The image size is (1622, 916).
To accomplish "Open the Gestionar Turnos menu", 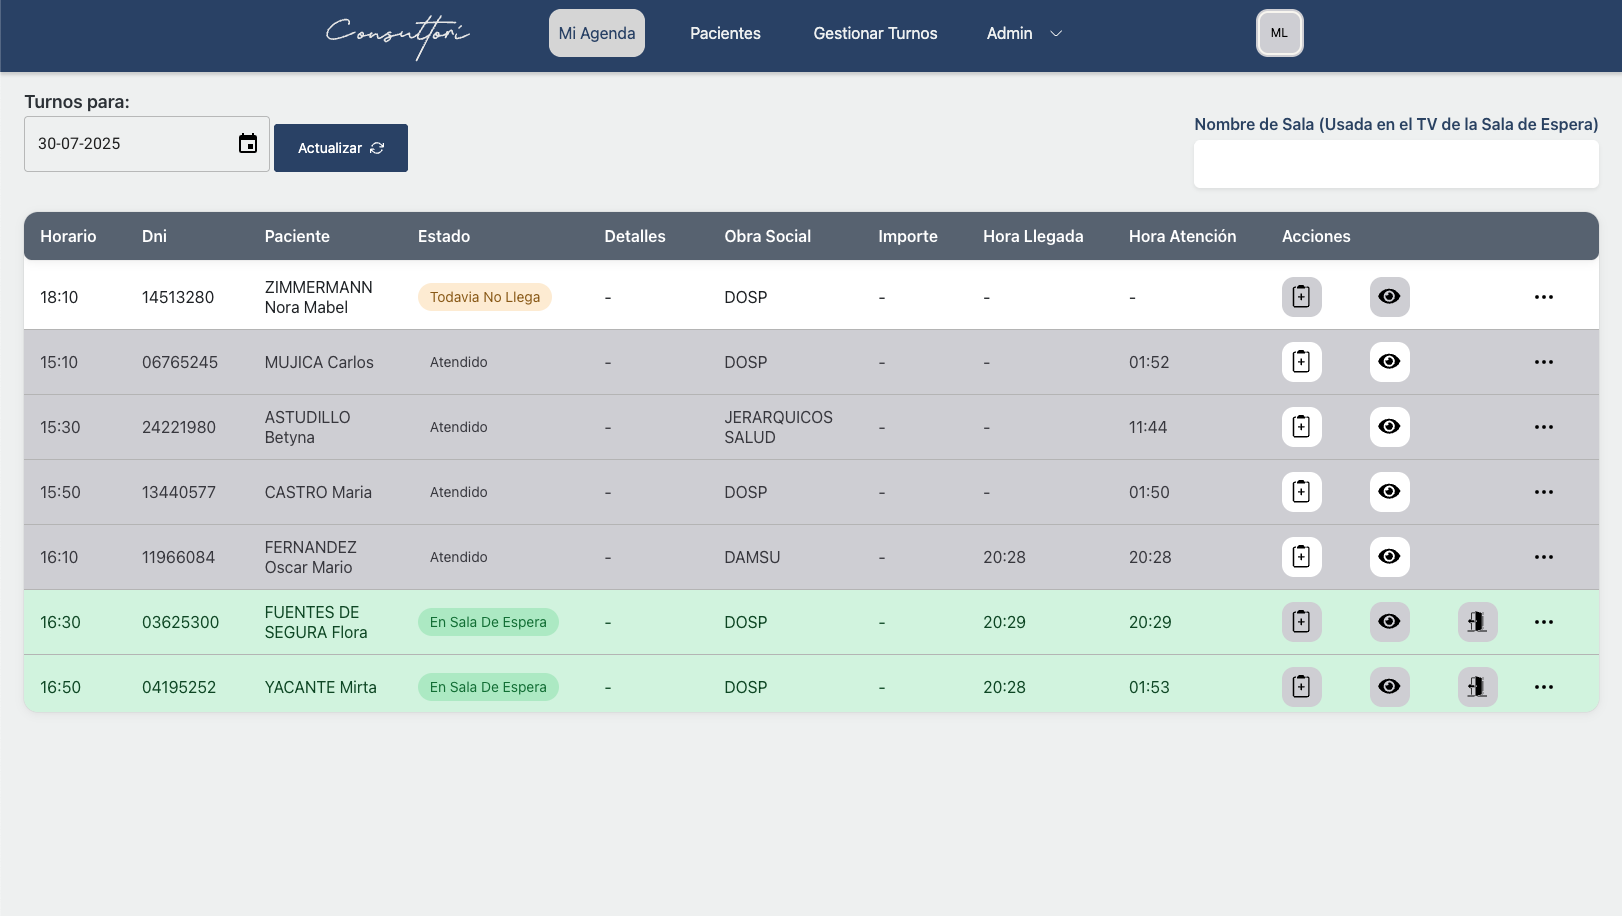I will [875, 33].
